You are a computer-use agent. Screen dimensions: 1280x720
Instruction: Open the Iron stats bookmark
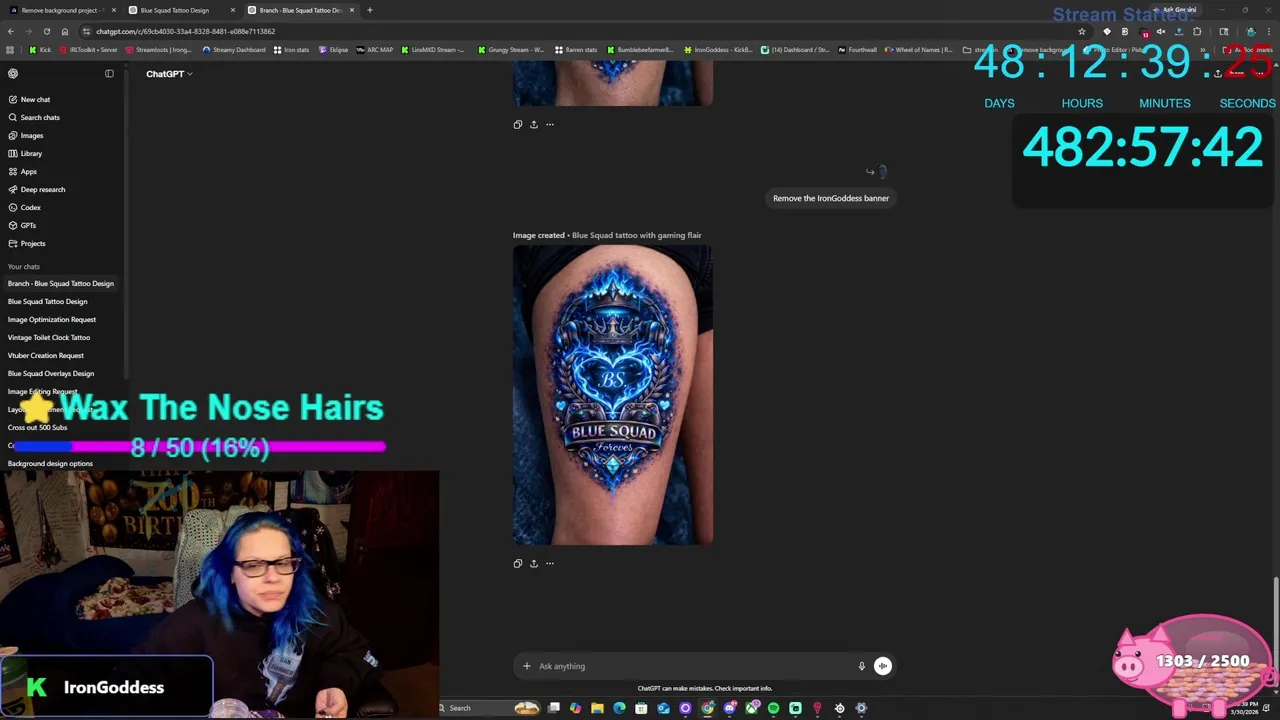tap(291, 49)
